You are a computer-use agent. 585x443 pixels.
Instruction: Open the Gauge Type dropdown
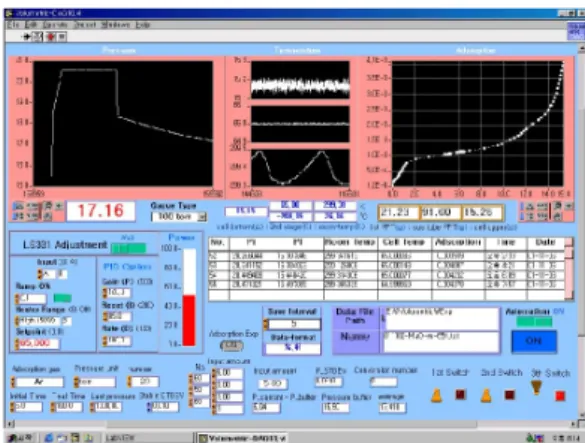(202, 217)
